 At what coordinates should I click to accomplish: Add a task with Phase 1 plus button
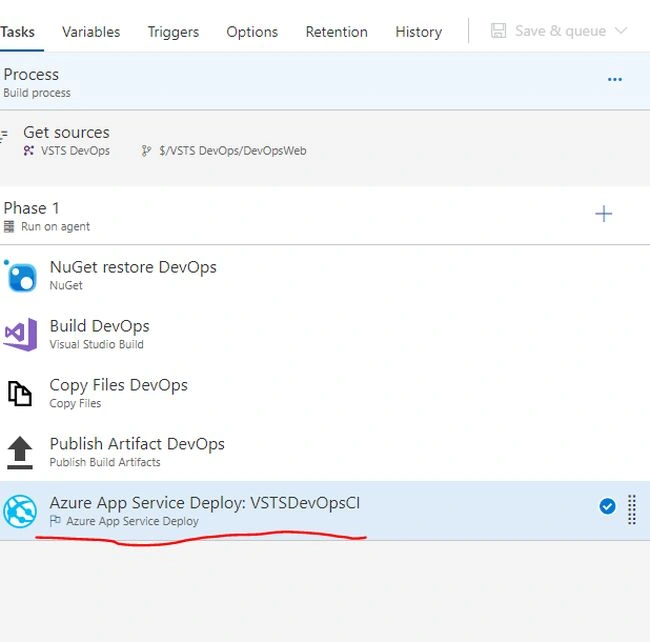pyautogui.click(x=604, y=214)
